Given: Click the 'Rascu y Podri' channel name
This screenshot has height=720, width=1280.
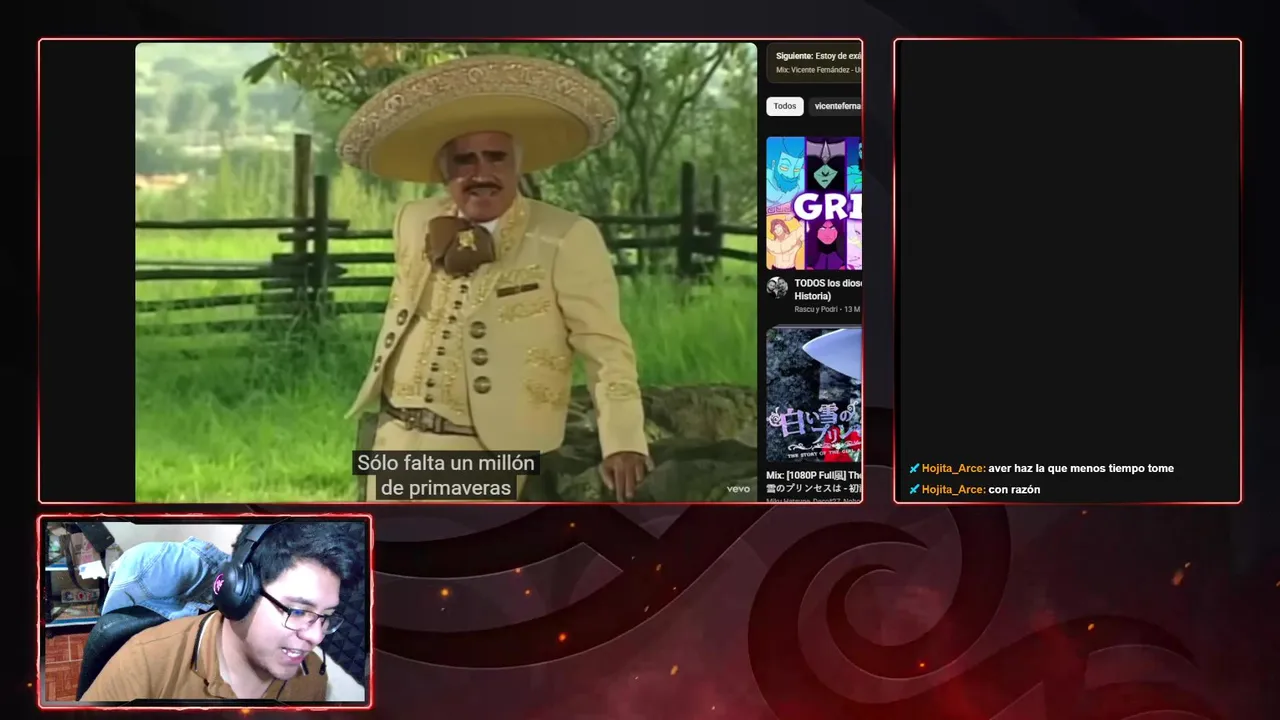Looking at the screenshot, I should tap(817, 309).
